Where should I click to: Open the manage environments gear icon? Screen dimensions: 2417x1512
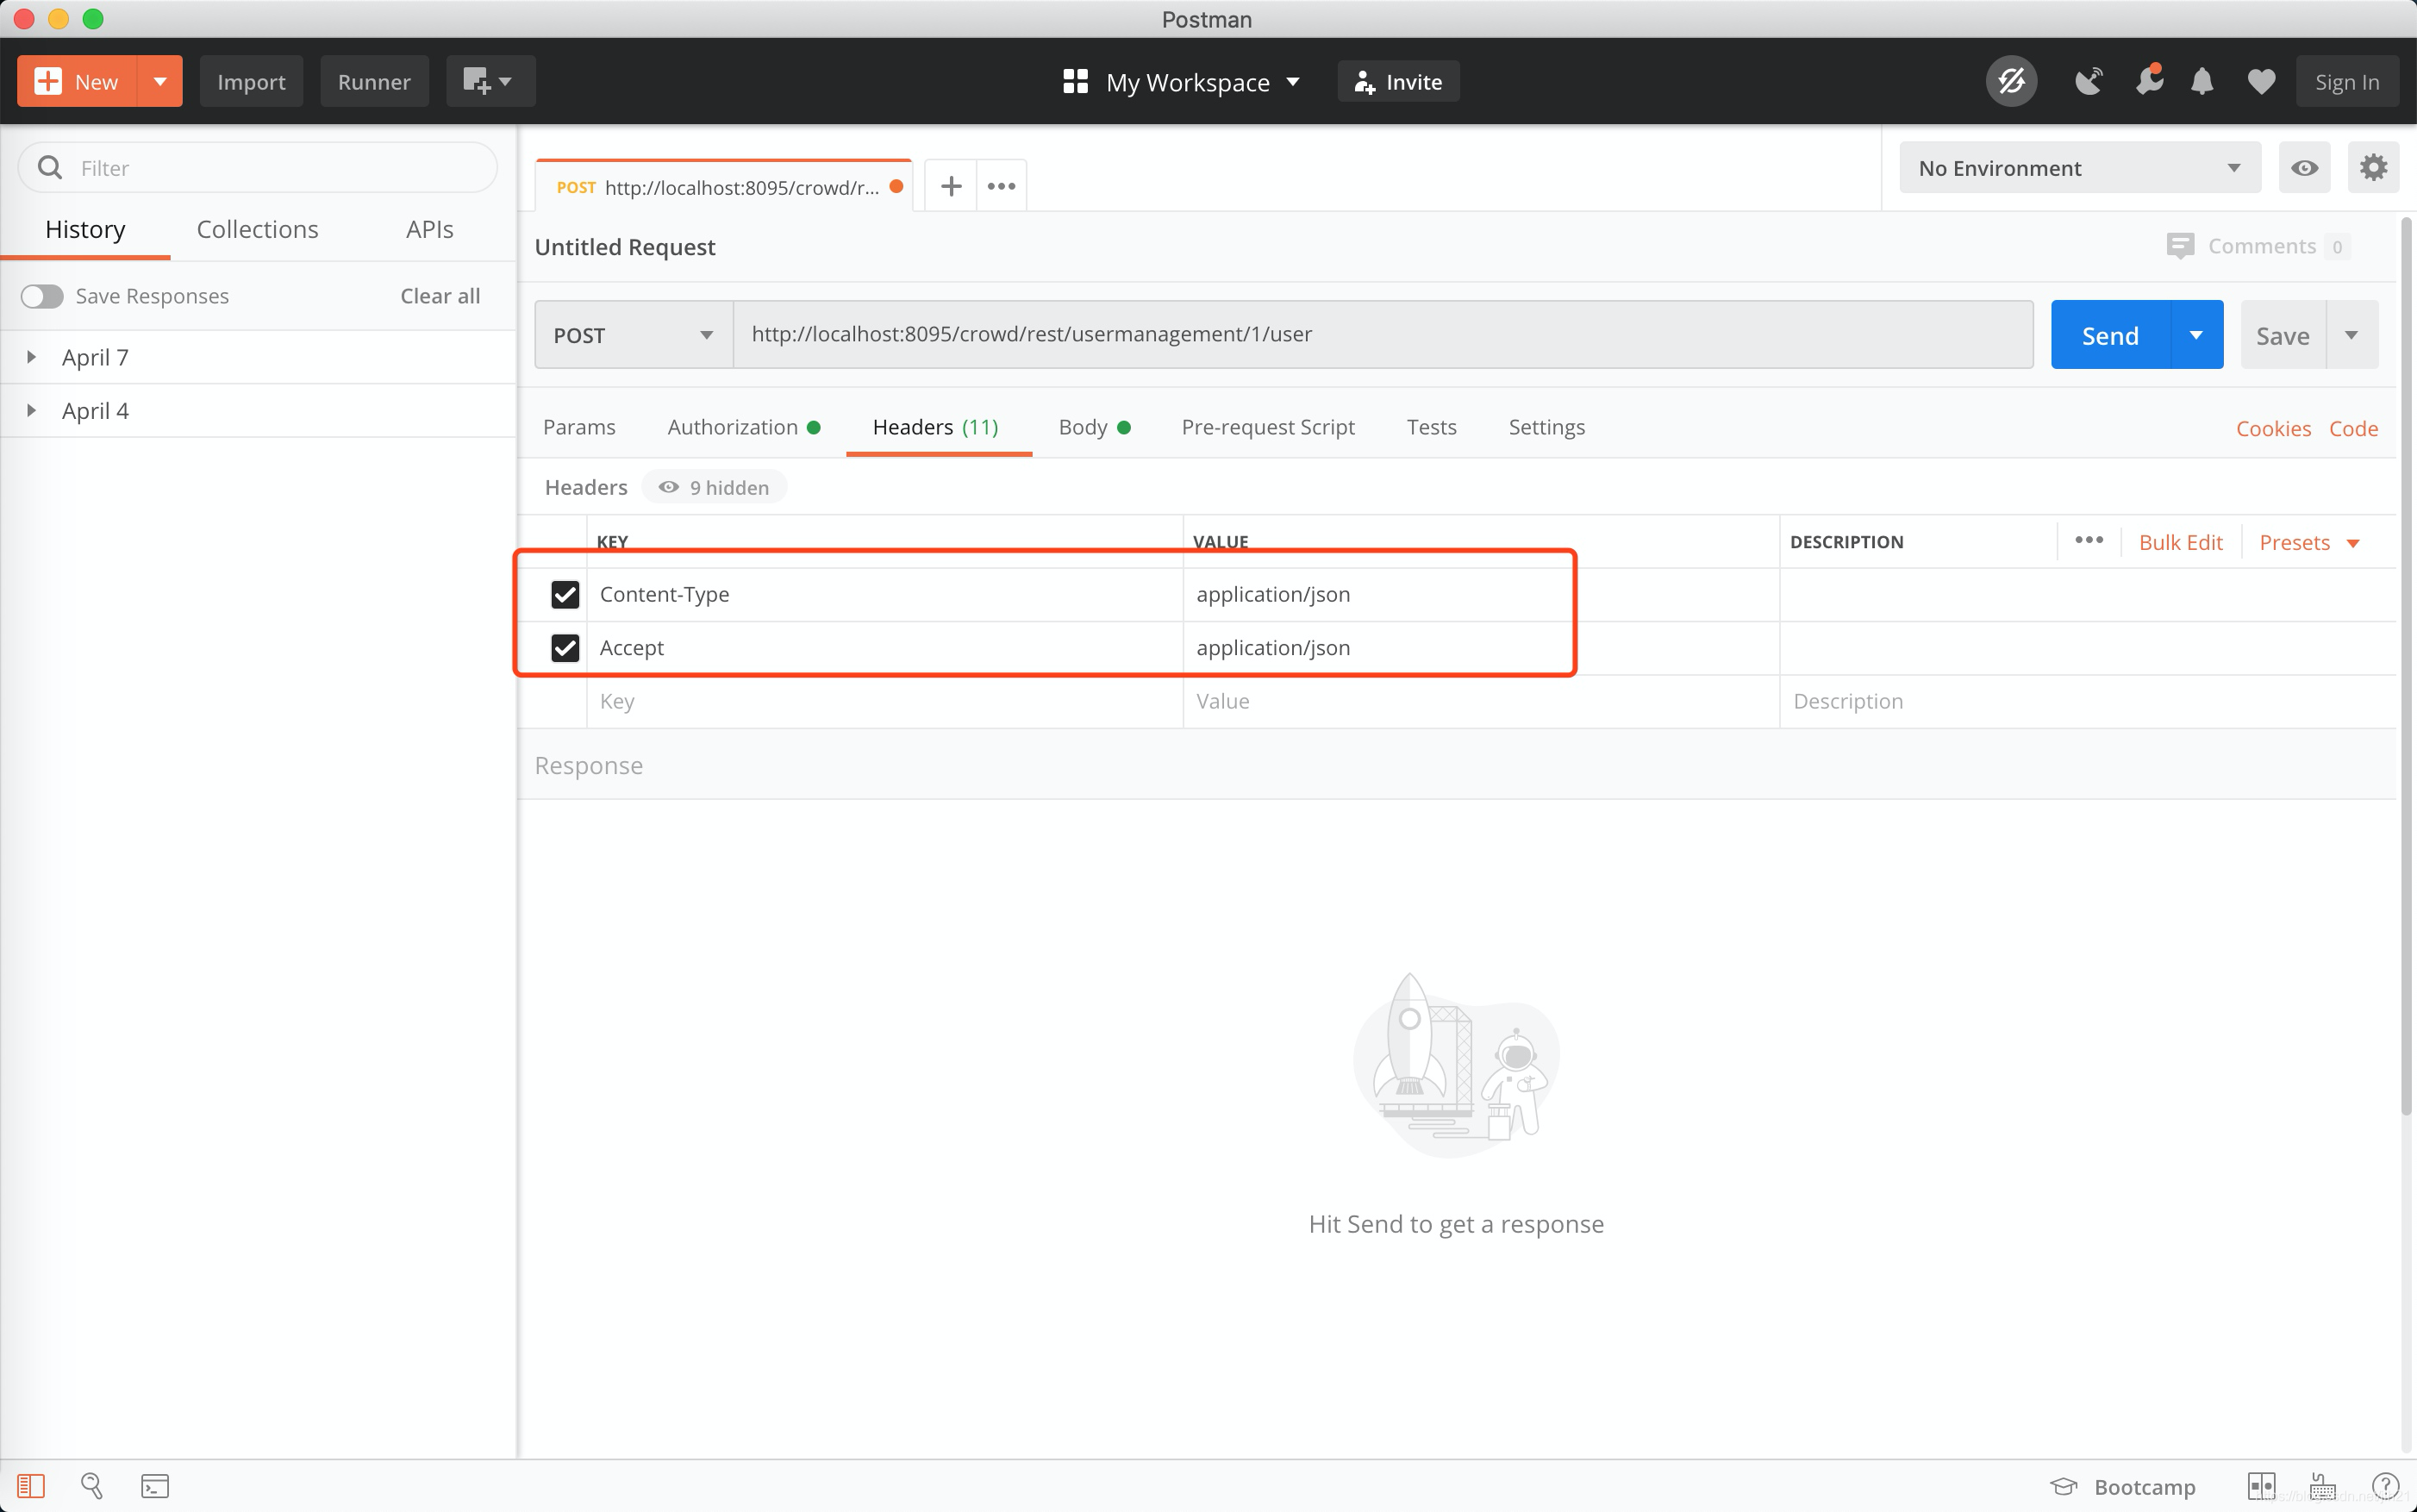coord(2373,167)
